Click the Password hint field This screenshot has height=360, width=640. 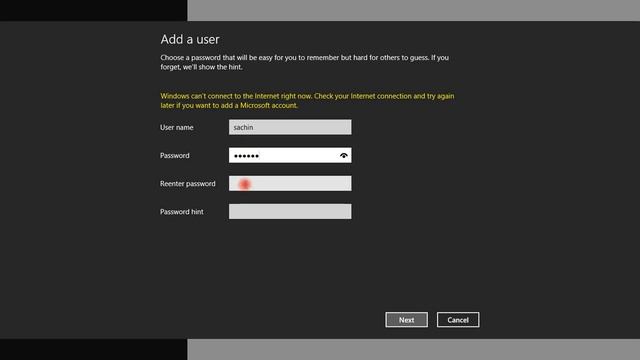point(290,211)
